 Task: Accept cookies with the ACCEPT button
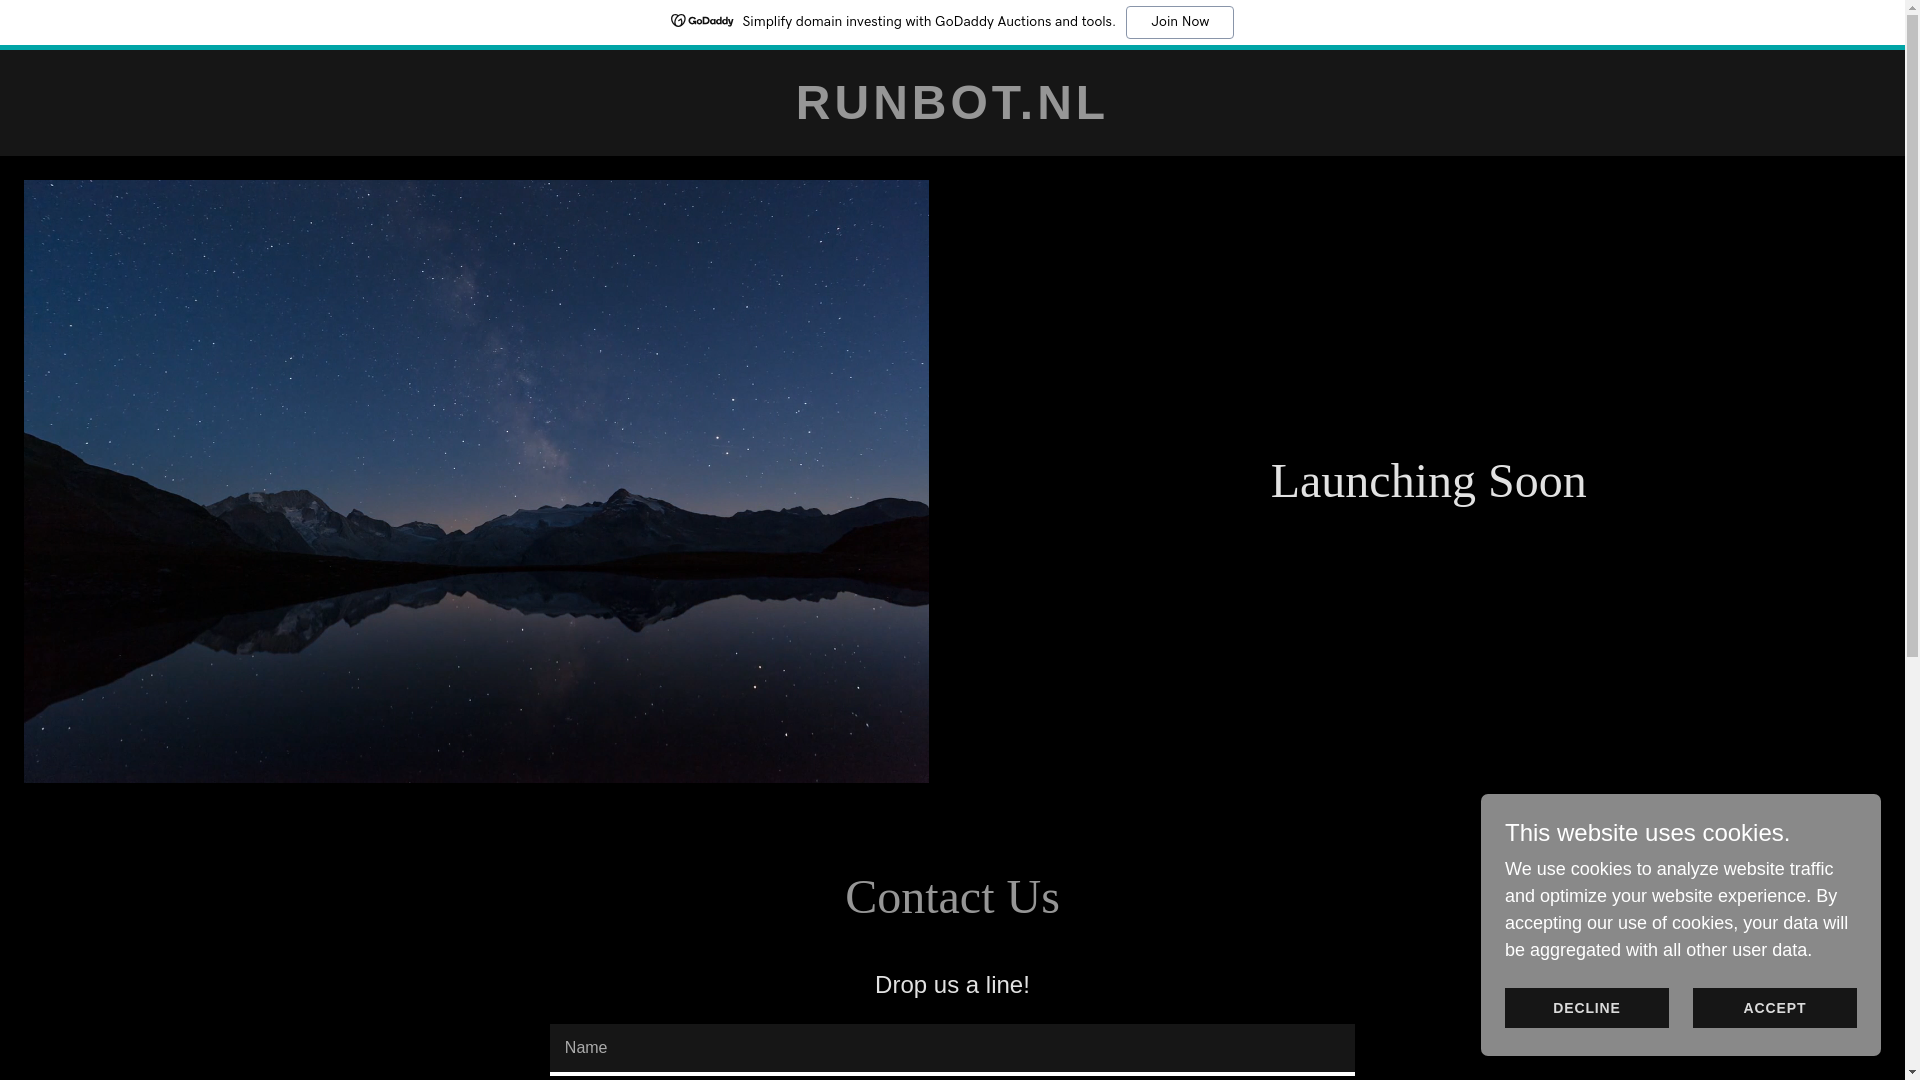click(x=1774, y=1008)
